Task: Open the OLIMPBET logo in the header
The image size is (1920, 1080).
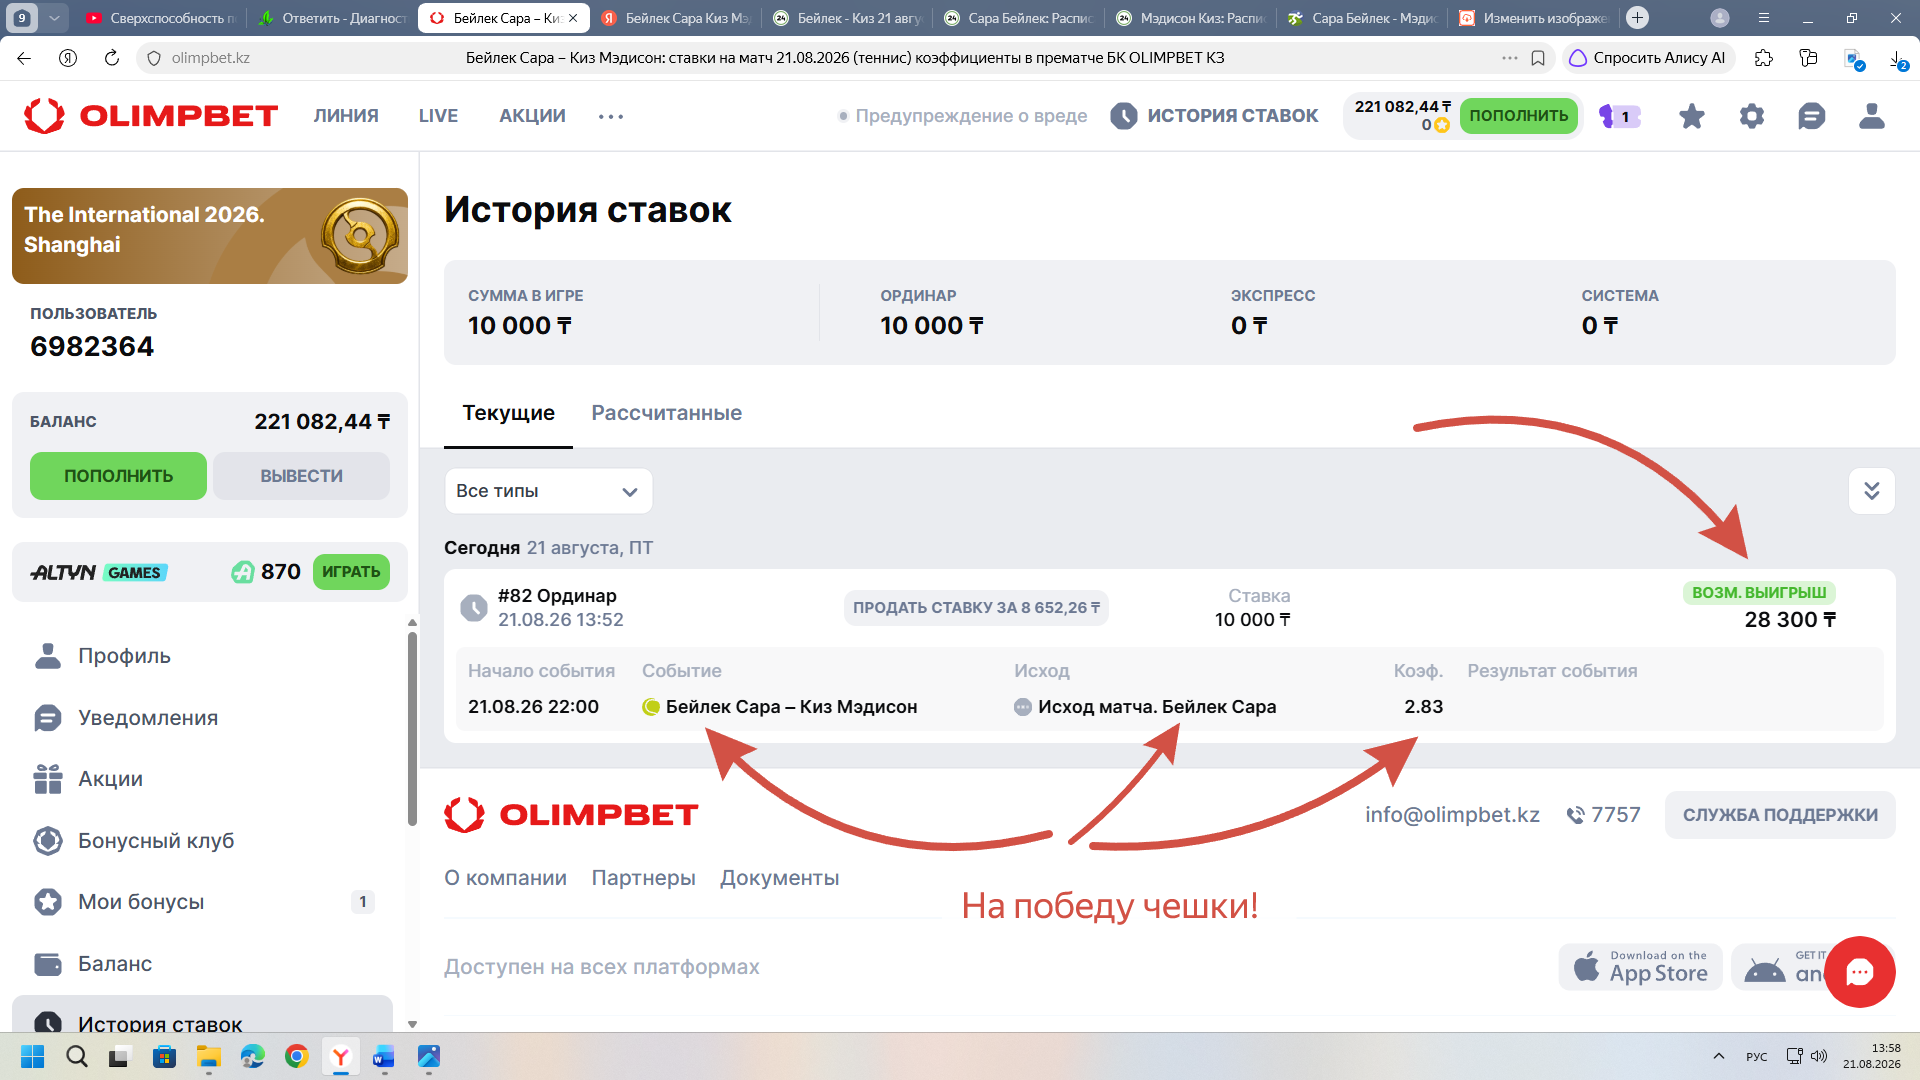Action: [151, 116]
